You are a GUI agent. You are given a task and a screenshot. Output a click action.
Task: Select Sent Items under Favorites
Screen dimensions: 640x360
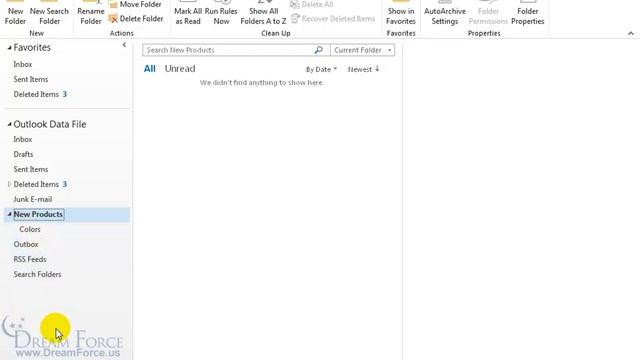[x=31, y=80]
